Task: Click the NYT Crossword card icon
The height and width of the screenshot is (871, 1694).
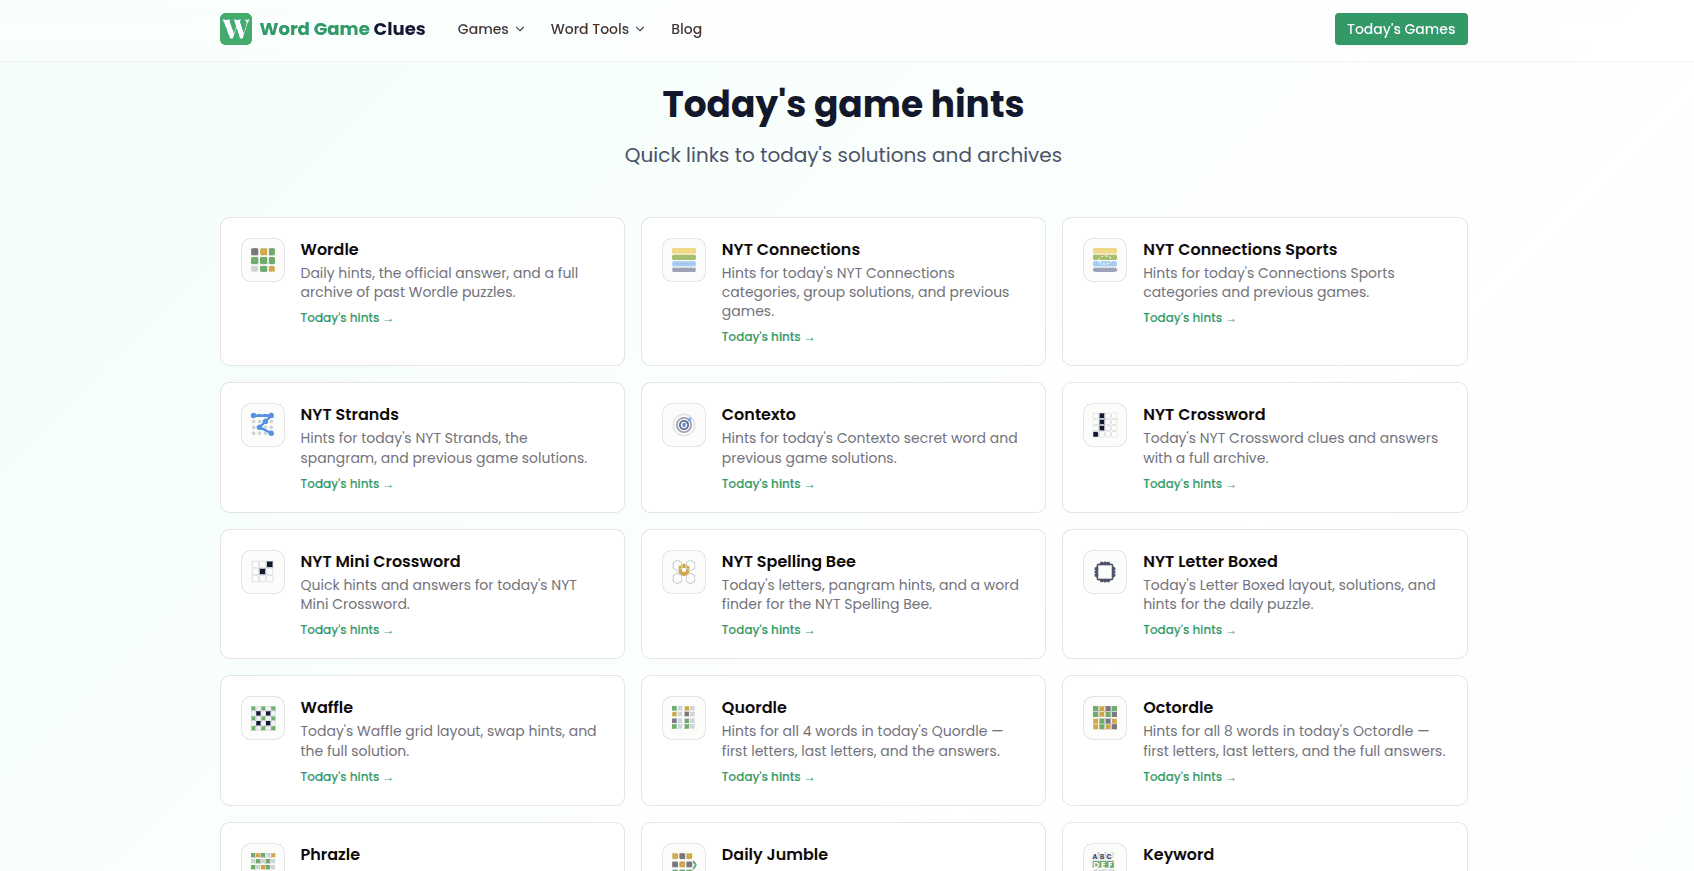Action: [x=1105, y=425]
